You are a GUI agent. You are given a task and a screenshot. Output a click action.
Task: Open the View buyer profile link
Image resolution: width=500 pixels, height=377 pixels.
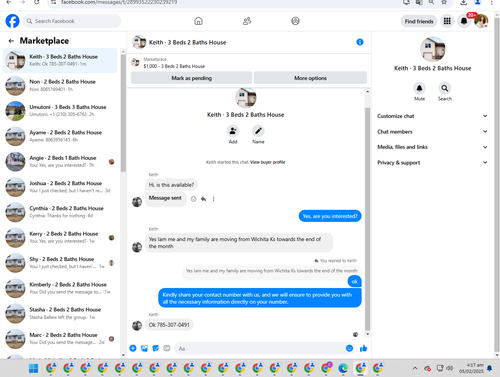pyautogui.click(x=268, y=162)
